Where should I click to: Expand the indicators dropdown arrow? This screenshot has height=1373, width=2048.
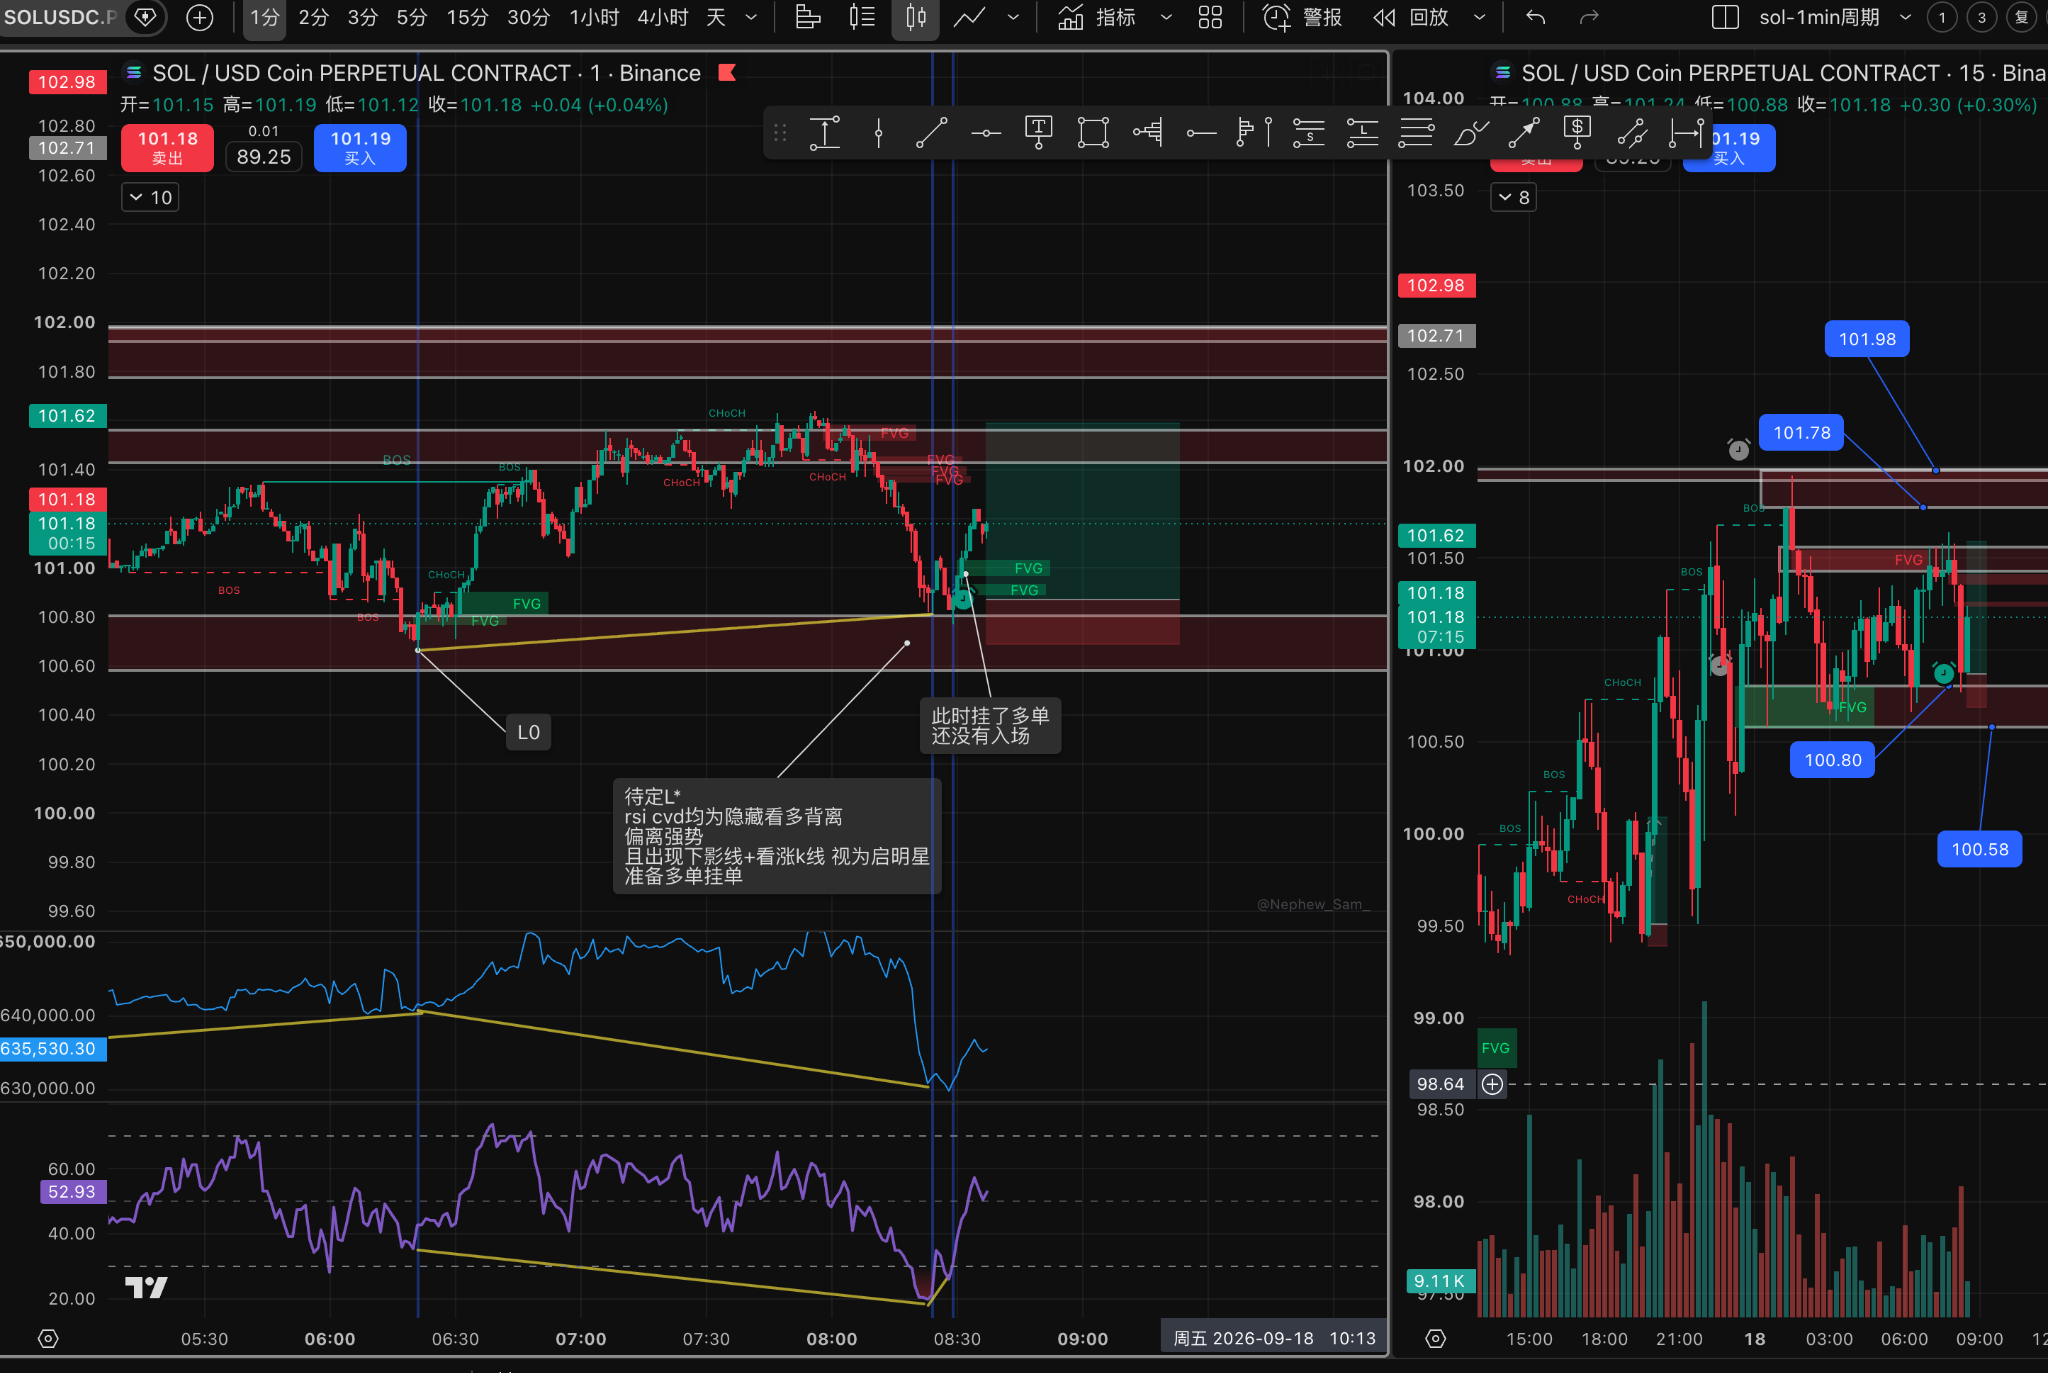(1166, 17)
